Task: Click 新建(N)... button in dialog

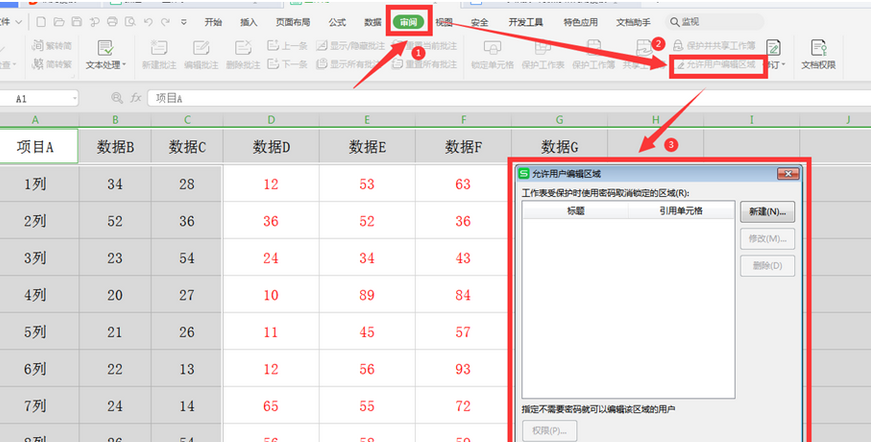Action: click(x=767, y=212)
